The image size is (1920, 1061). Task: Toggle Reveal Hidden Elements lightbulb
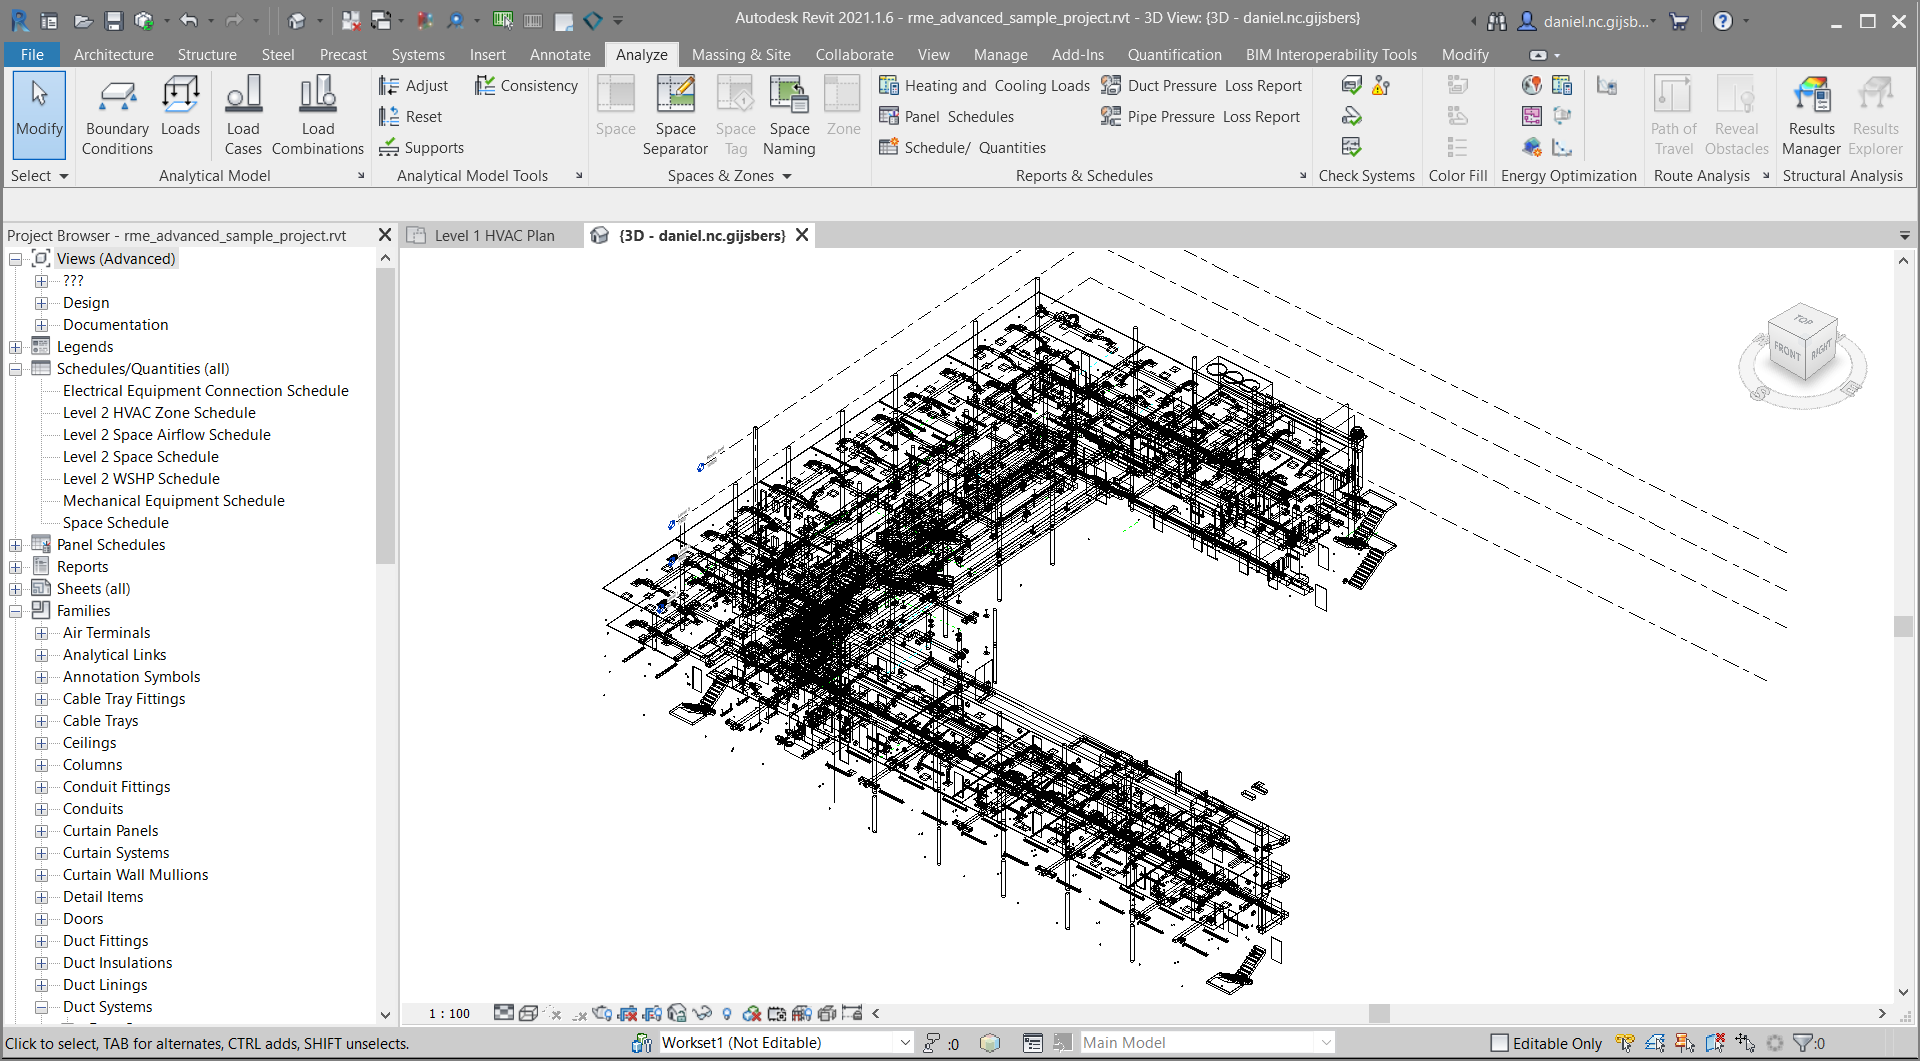tap(727, 1013)
